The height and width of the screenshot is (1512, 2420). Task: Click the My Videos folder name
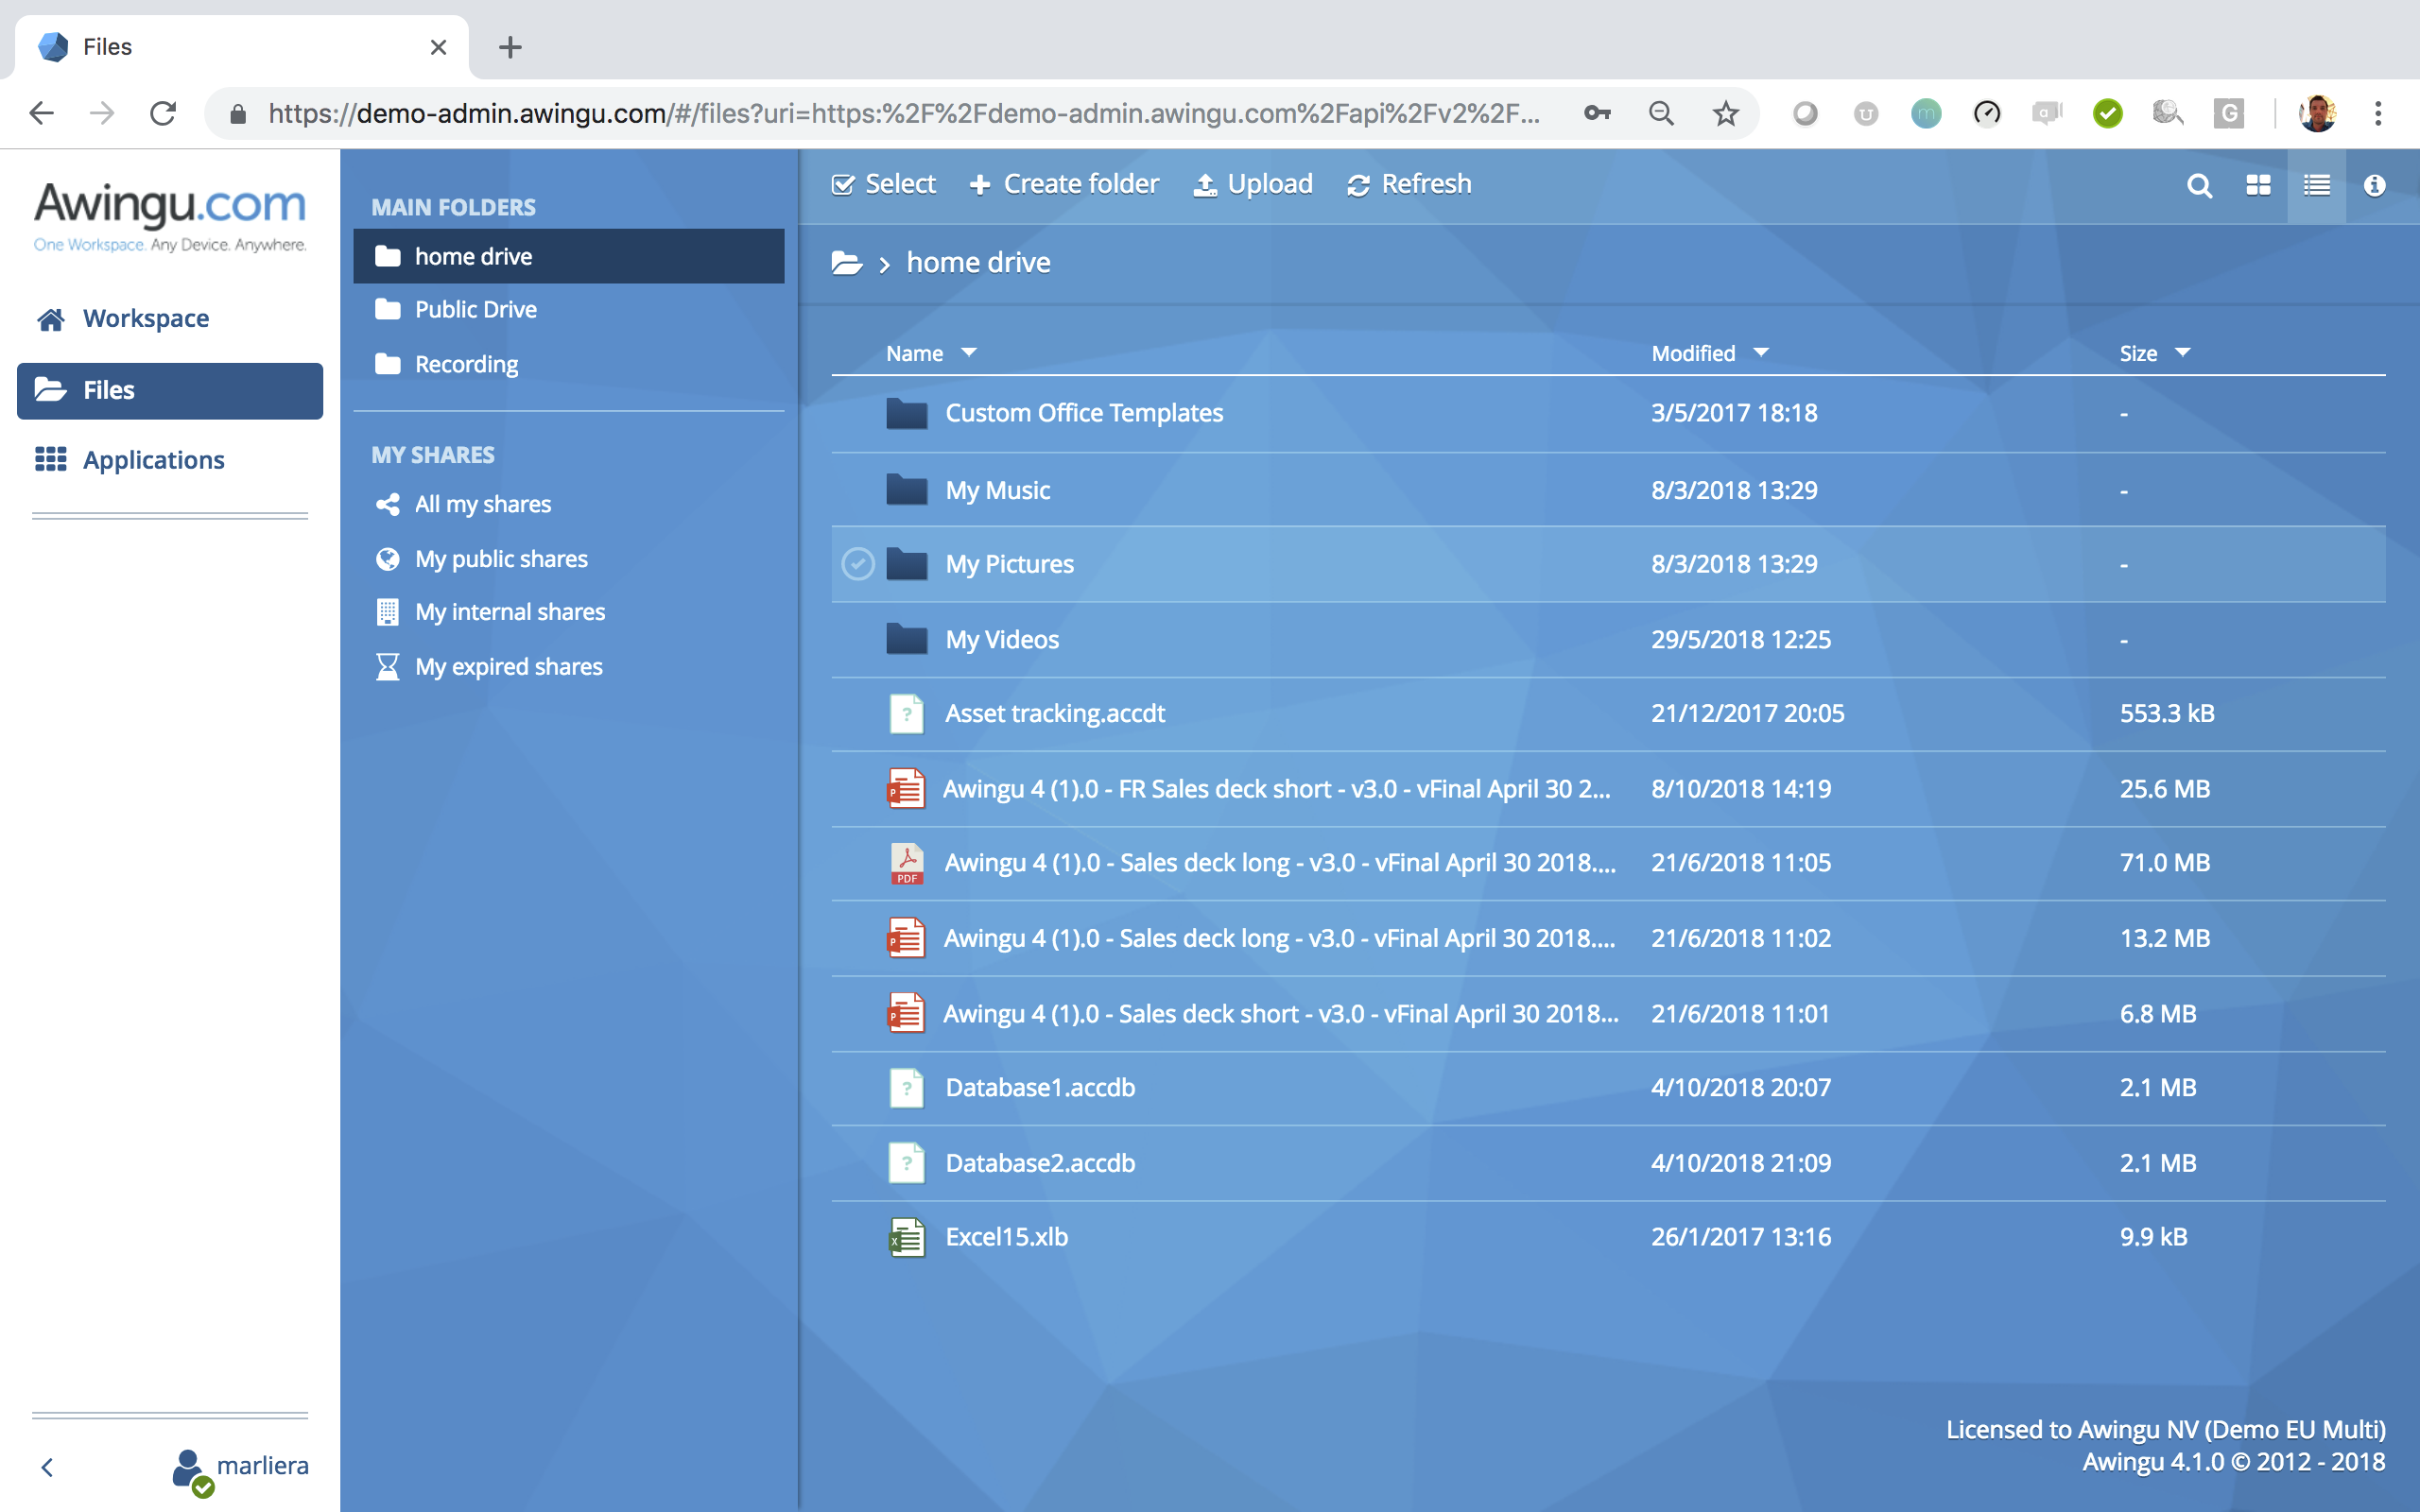pyautogui.click(x=1002, y=640)
